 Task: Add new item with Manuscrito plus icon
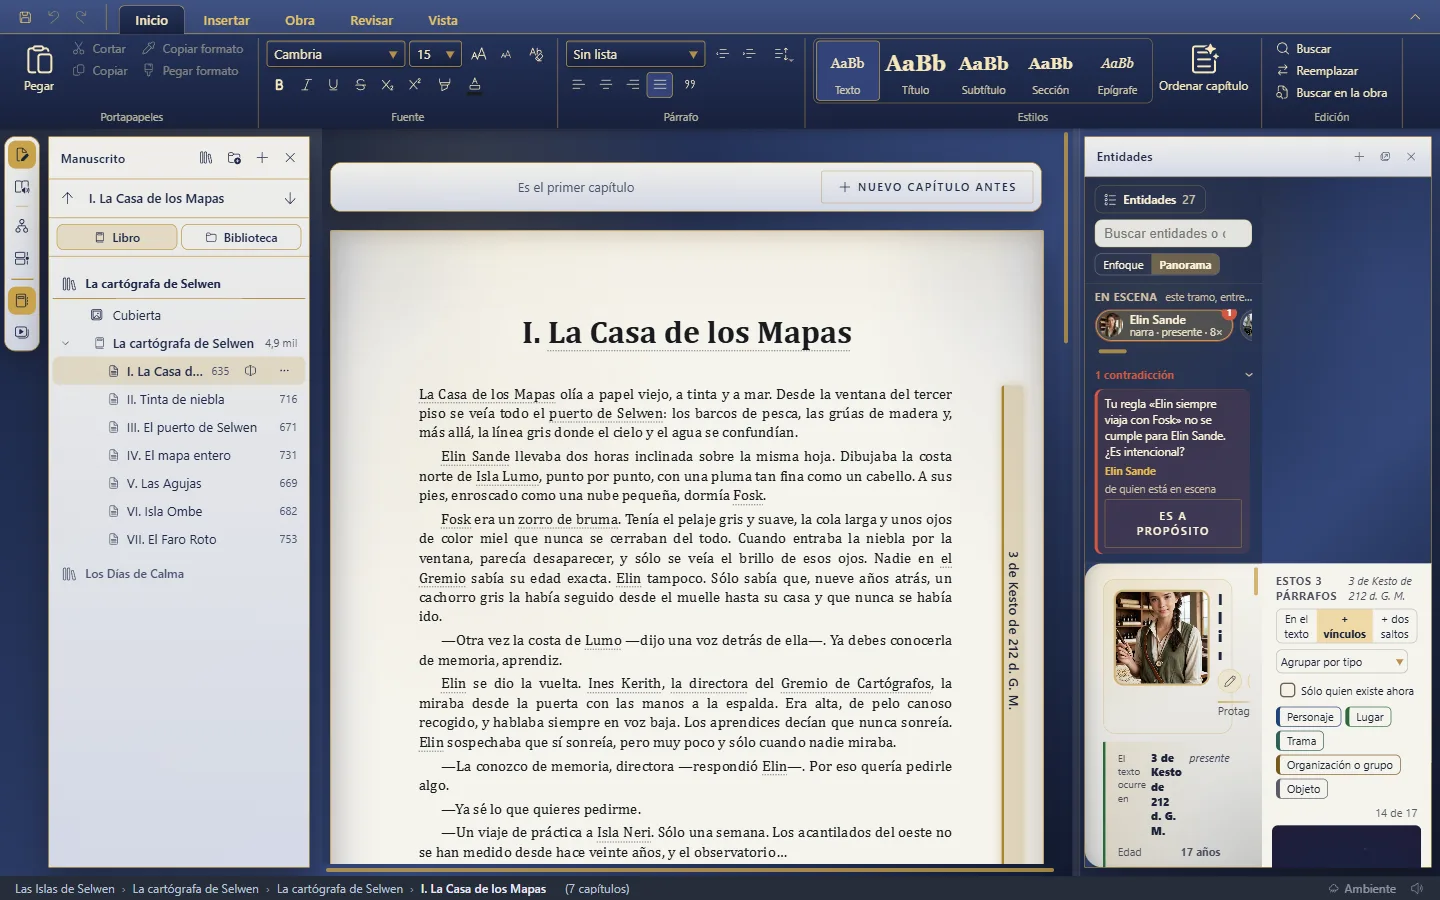pos(262,158)
